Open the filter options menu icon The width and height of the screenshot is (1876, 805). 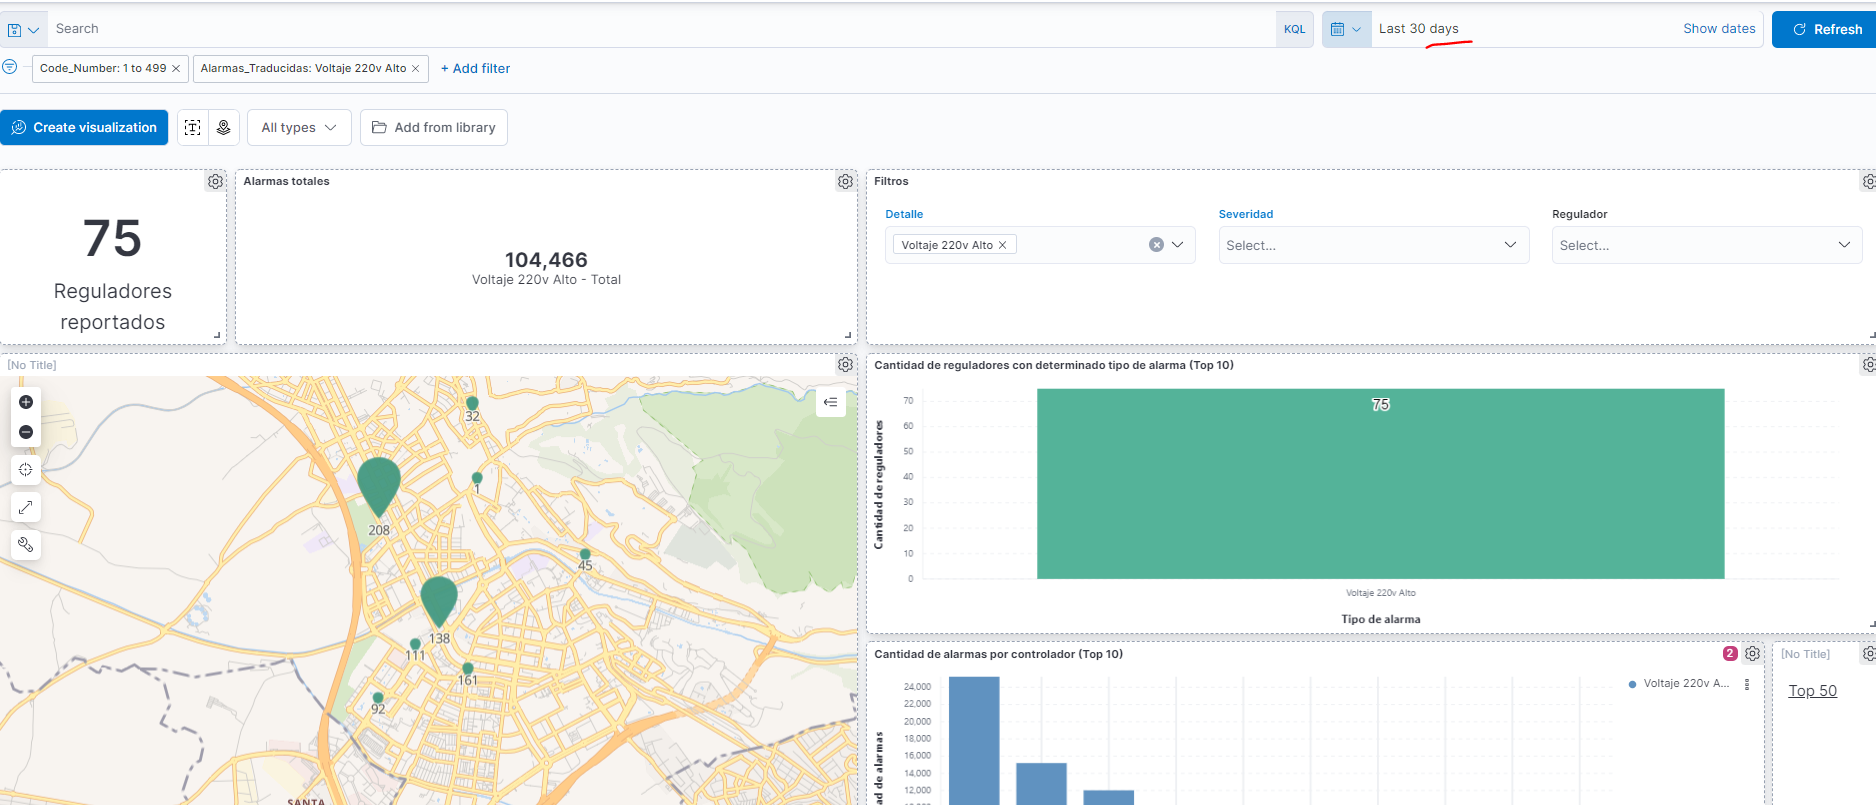tap(10, 67)
